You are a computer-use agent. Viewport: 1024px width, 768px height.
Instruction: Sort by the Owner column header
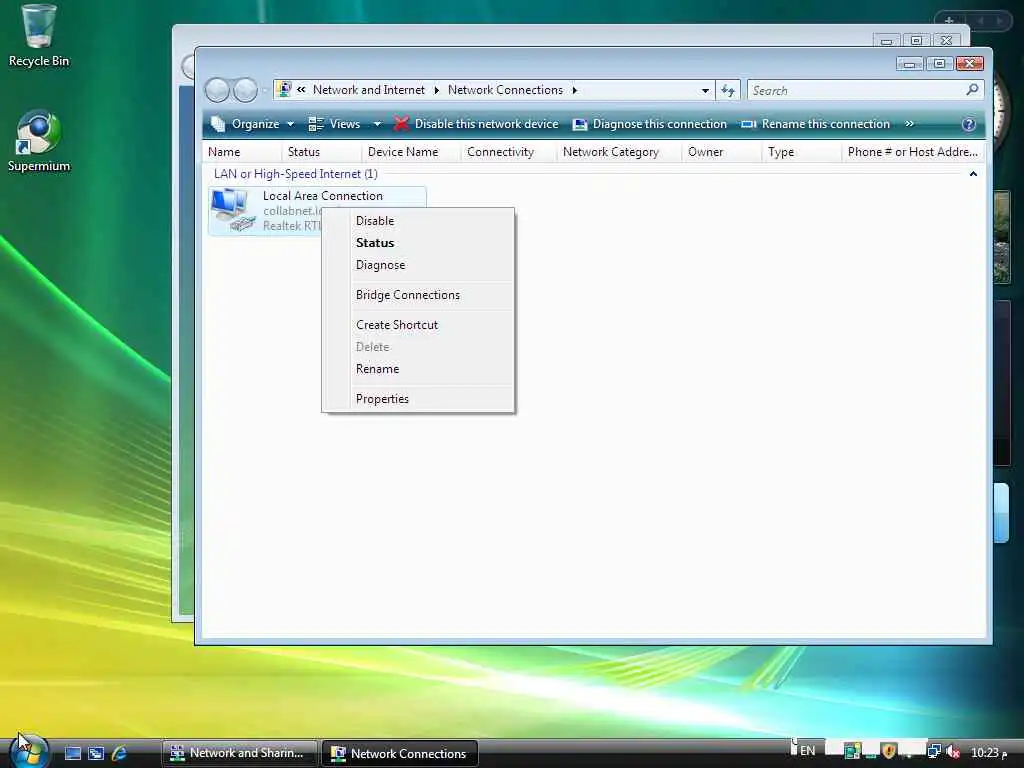(x=722, y=152)
